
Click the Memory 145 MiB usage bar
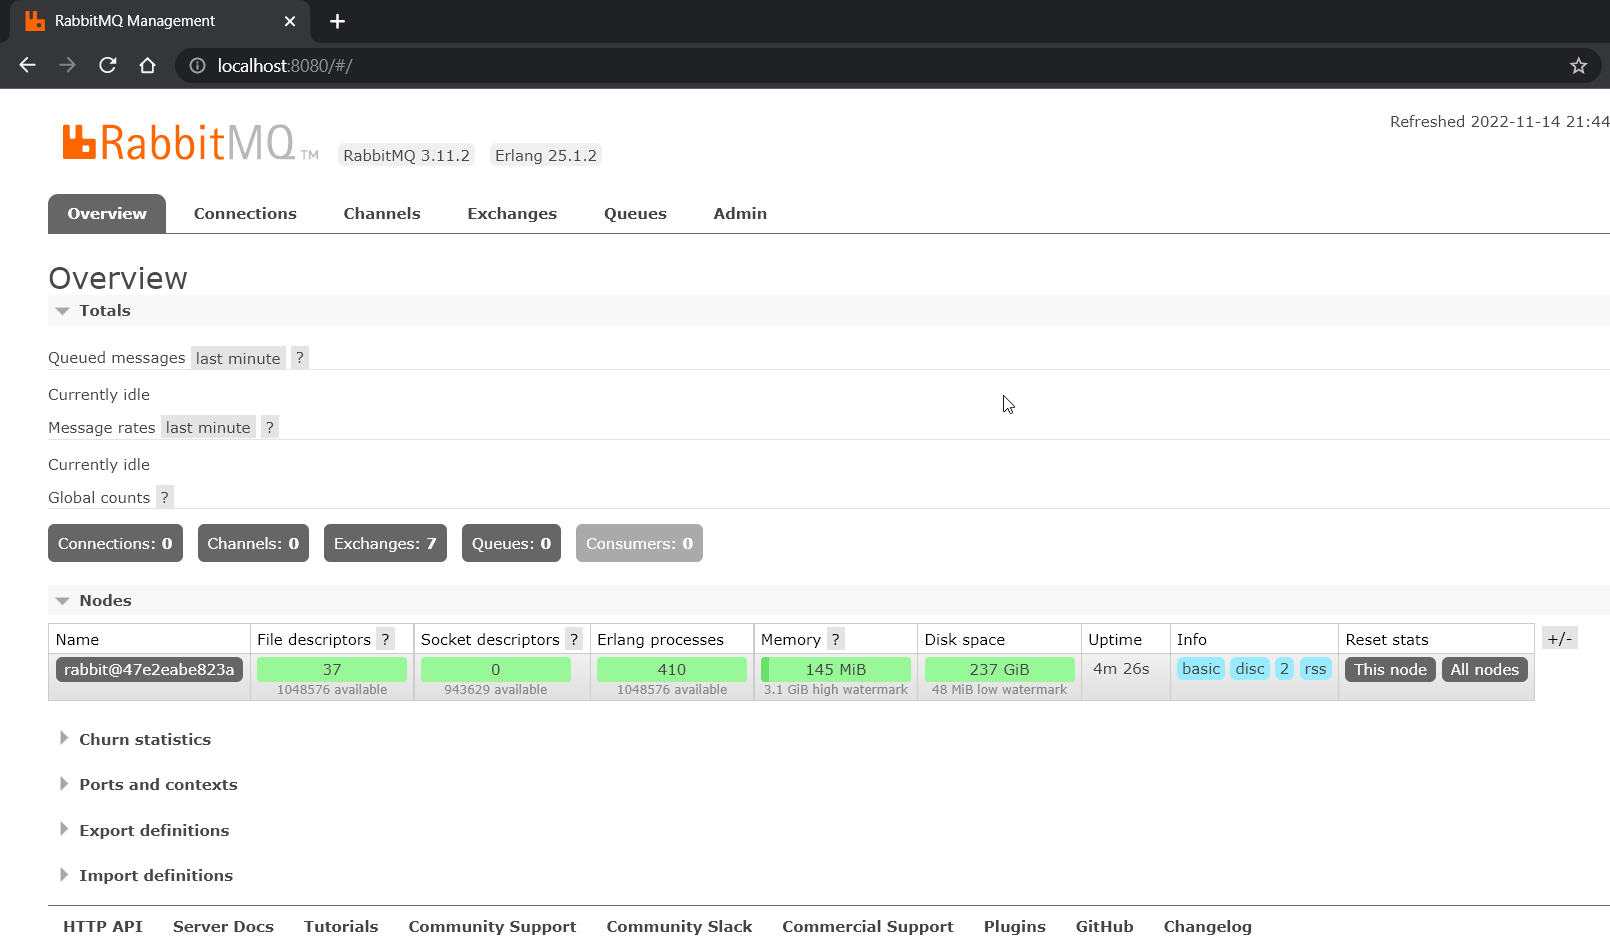[x=836, y=669]
